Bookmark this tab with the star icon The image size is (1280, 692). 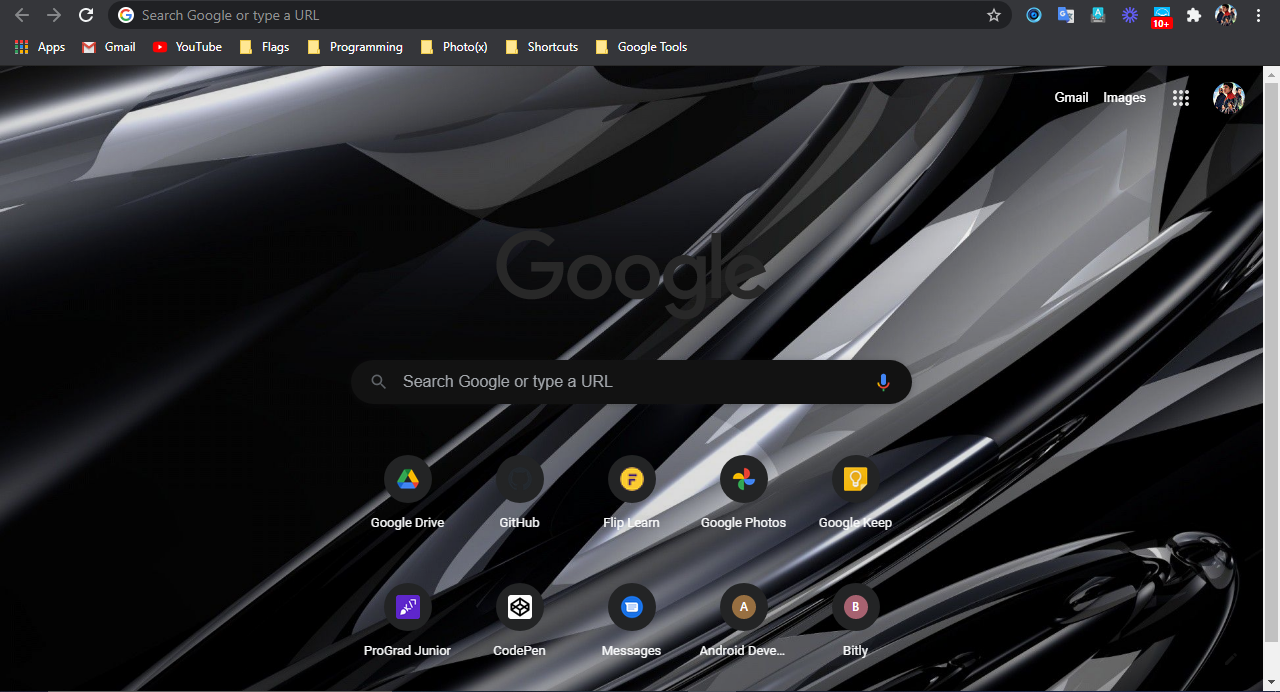pyautogui.click(x=993, y=15)
